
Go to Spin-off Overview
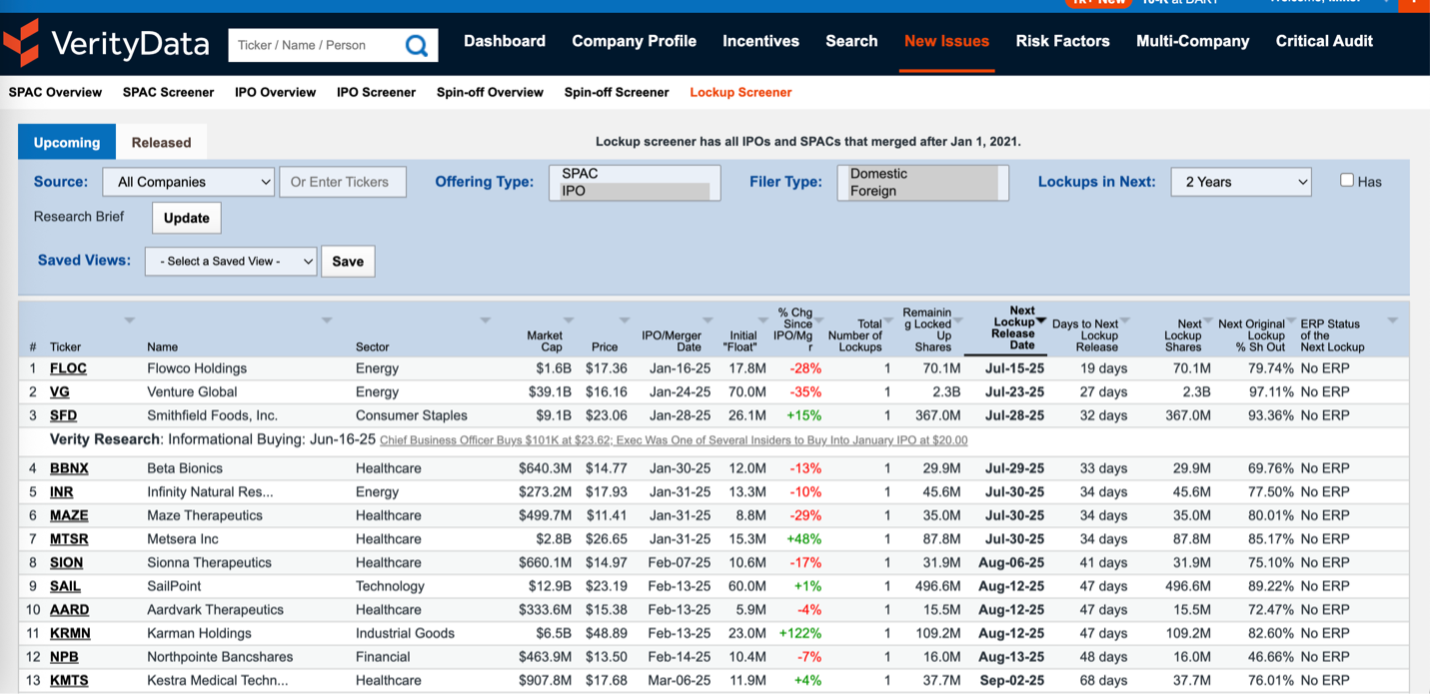pos(490,92)
